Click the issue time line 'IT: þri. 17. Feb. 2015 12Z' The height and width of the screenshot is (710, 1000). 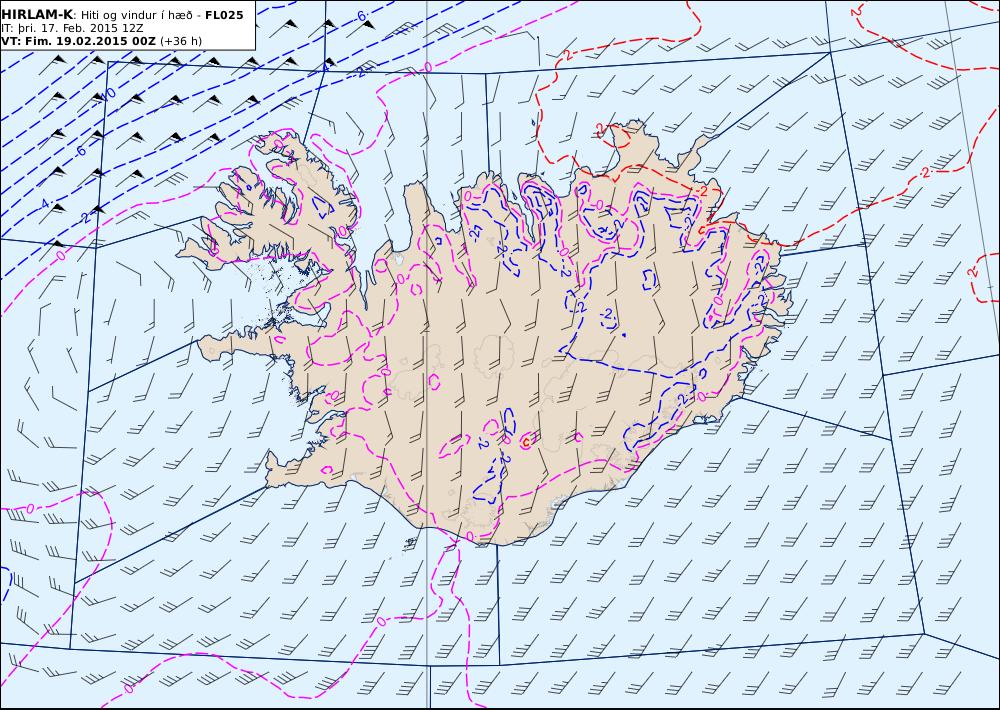click(72, 28)
